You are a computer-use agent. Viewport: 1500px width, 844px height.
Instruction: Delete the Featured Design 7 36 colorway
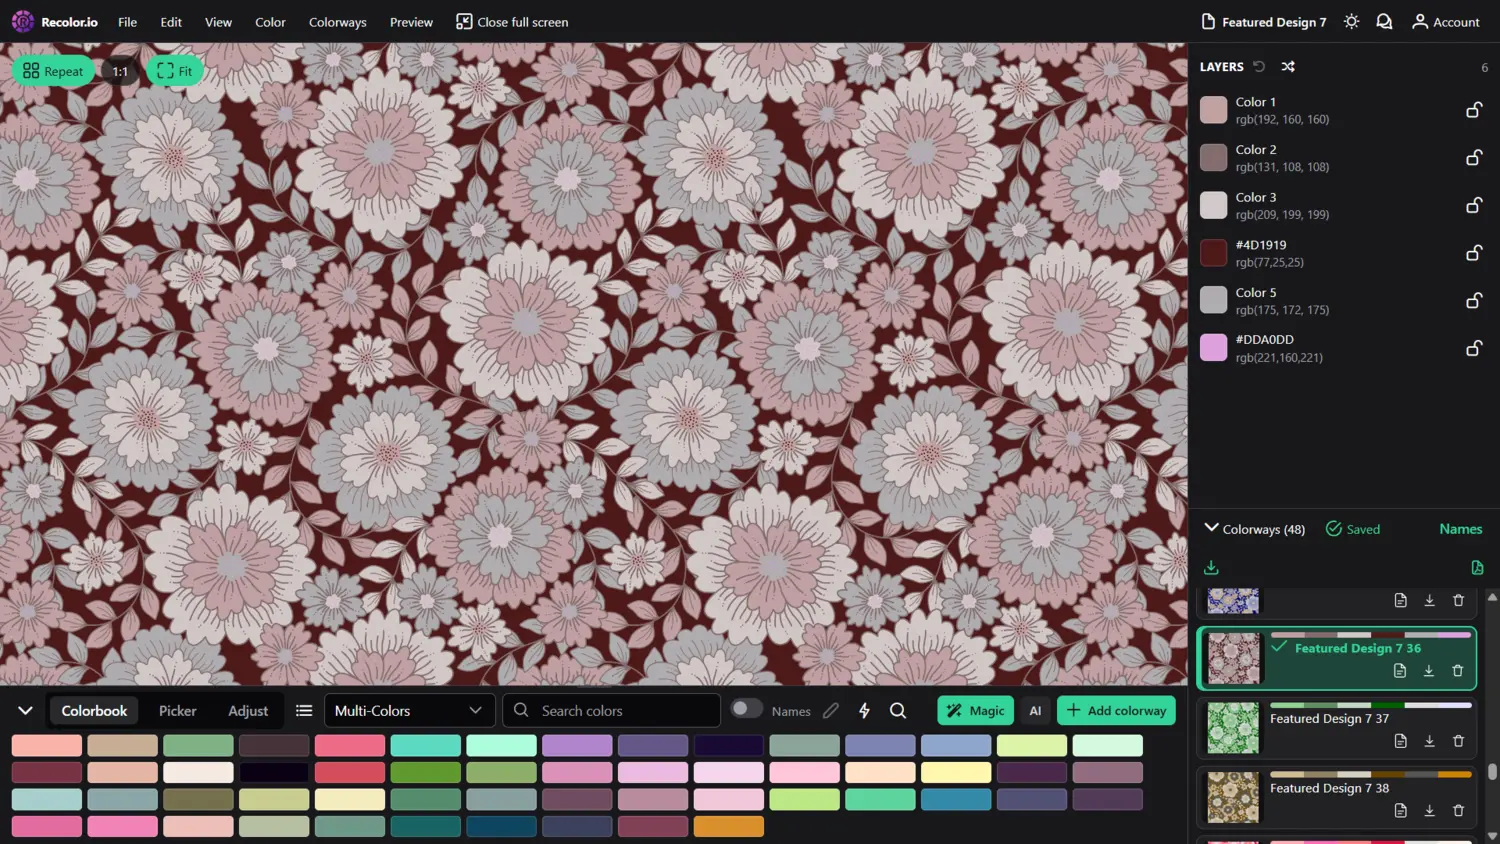(1457, 671)
